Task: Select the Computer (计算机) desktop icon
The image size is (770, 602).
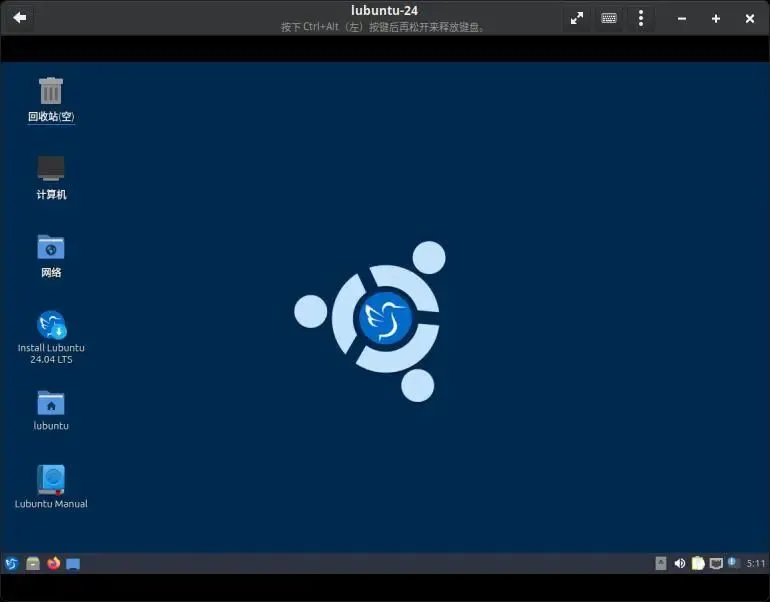Action: [51, 177]
